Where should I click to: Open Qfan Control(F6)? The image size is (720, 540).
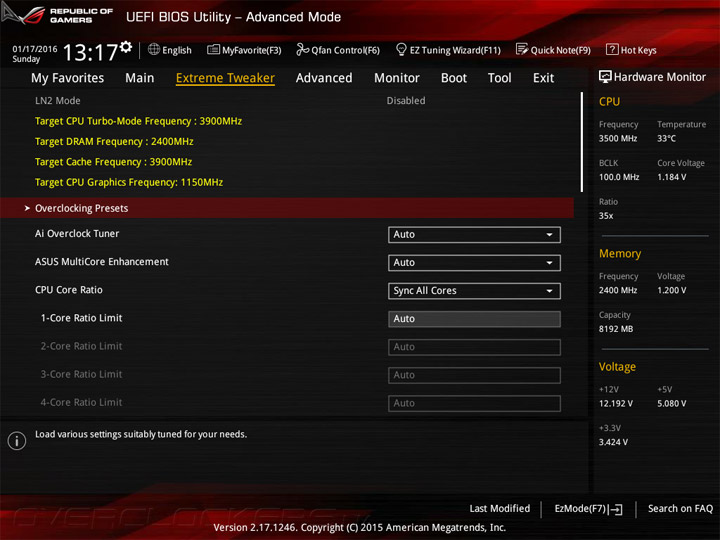pos(338,50)
